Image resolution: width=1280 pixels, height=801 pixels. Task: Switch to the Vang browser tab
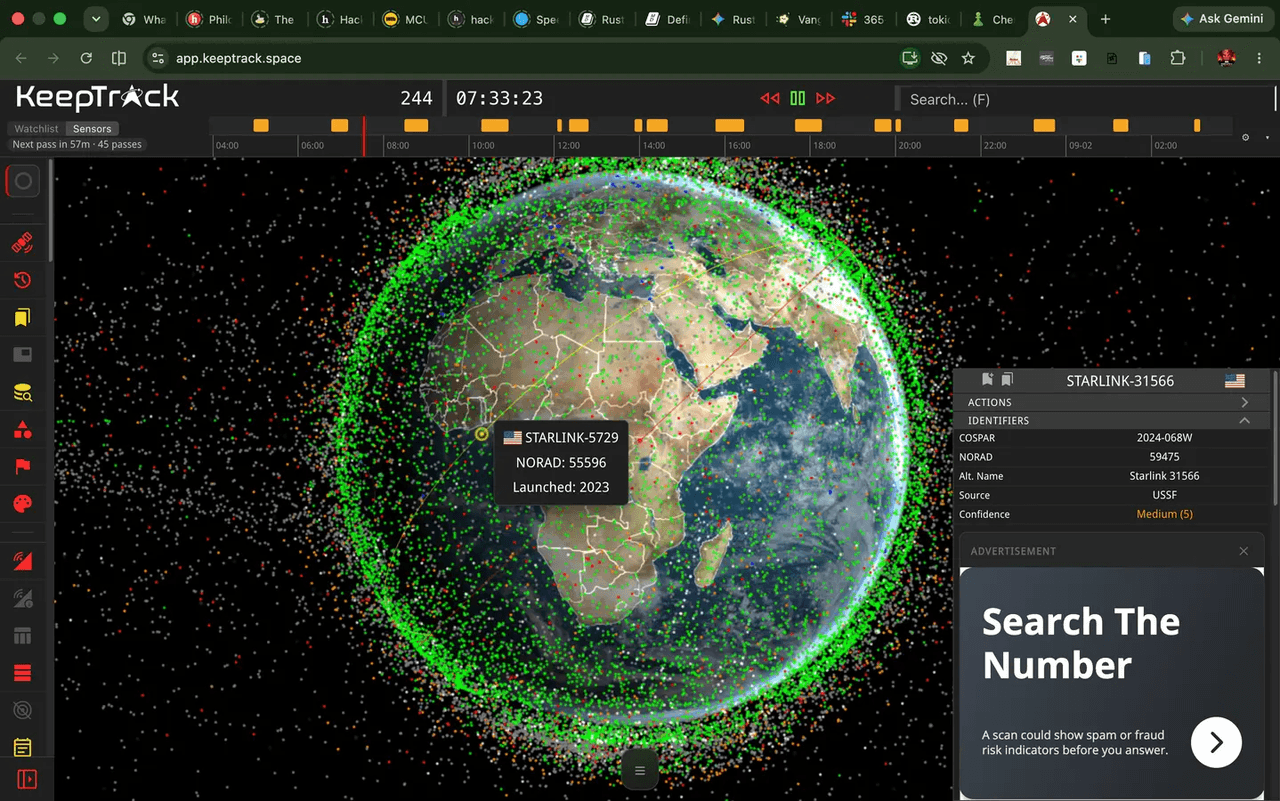click(798, 19)
